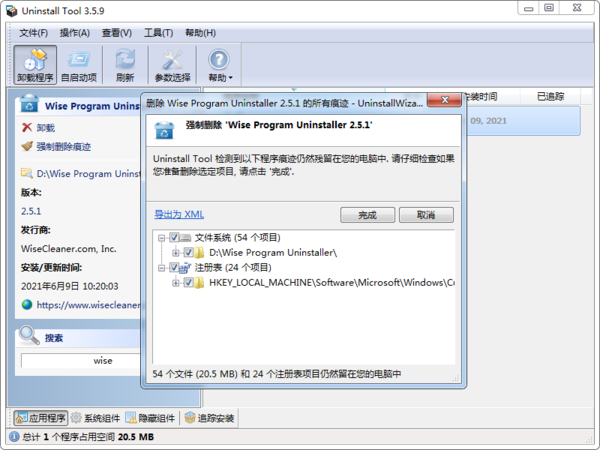Click the red X 卸载 icon
Image resolution: width=600 pixels, height=450 pixels.
click(x=27, y=127)
